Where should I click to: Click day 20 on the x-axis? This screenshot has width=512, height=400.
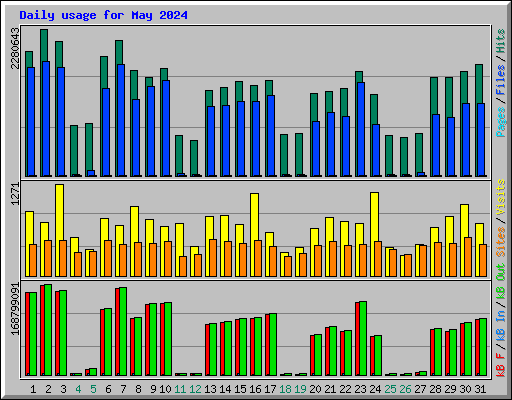[x=315, y=389]
